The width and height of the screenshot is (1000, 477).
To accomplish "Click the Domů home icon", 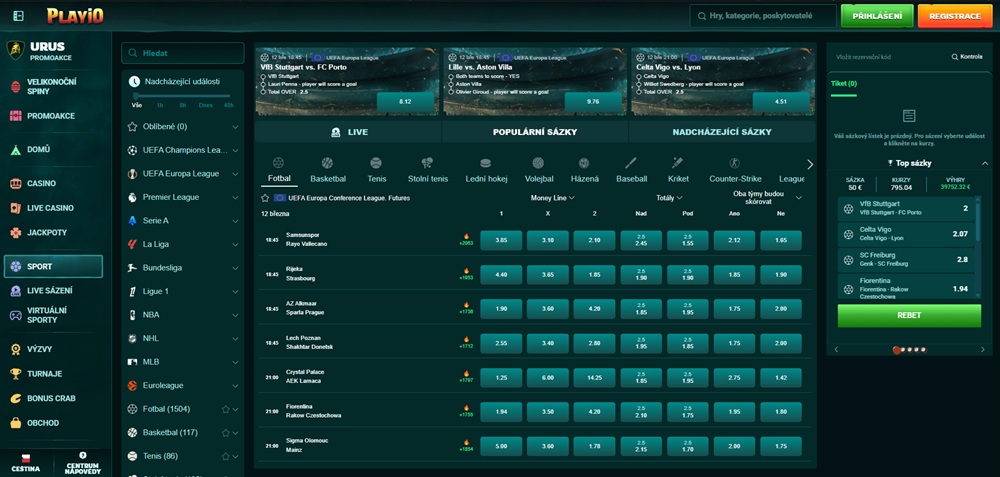I will click(x=15, y=149).
